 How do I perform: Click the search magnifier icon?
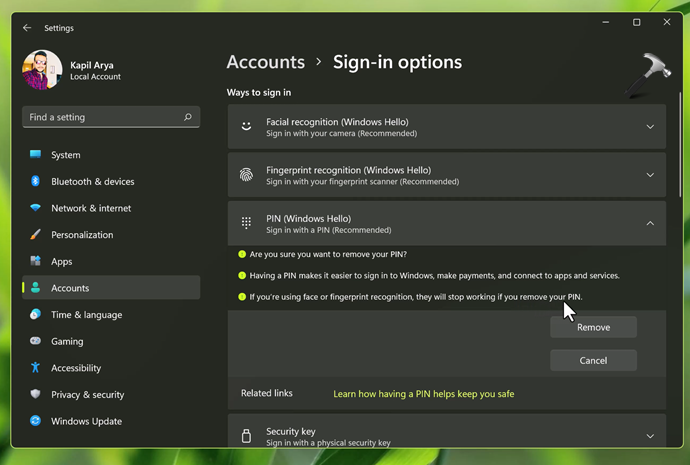[188, 117]
